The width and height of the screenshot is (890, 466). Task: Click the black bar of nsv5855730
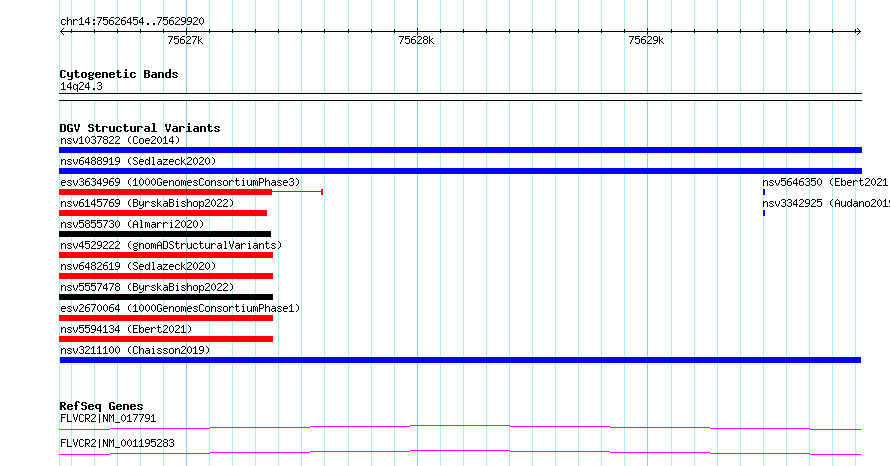(165, 234)
